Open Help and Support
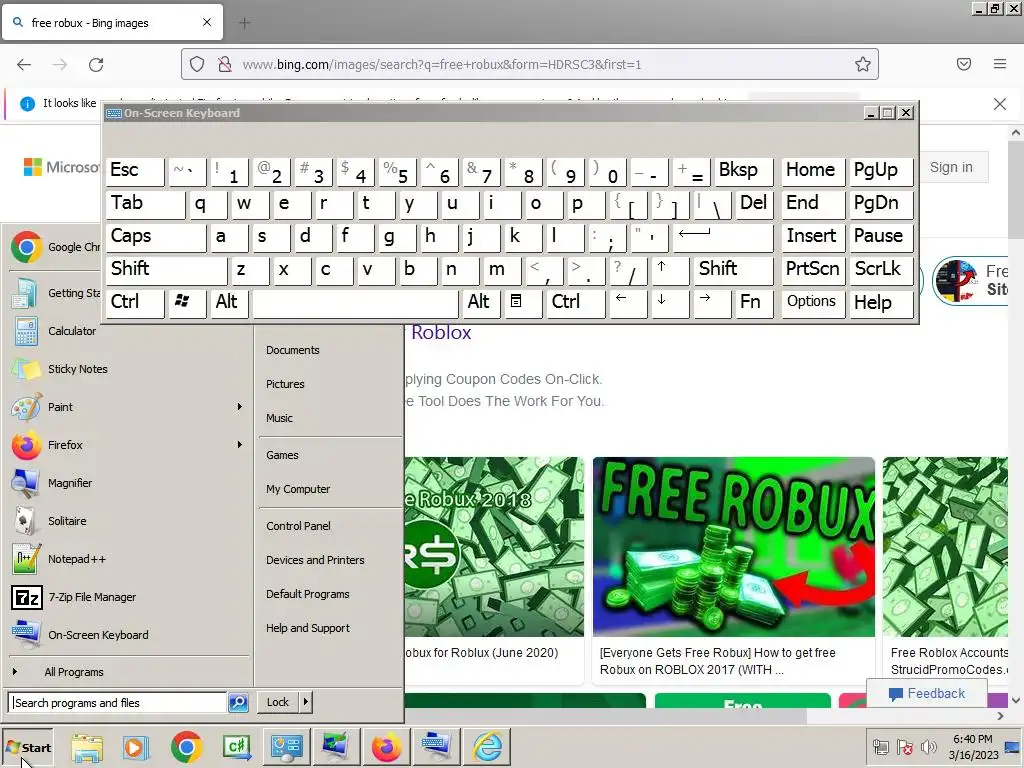The width and height of the screenshot is (1024, 768). pyautogui.click(x=308, y=628)
